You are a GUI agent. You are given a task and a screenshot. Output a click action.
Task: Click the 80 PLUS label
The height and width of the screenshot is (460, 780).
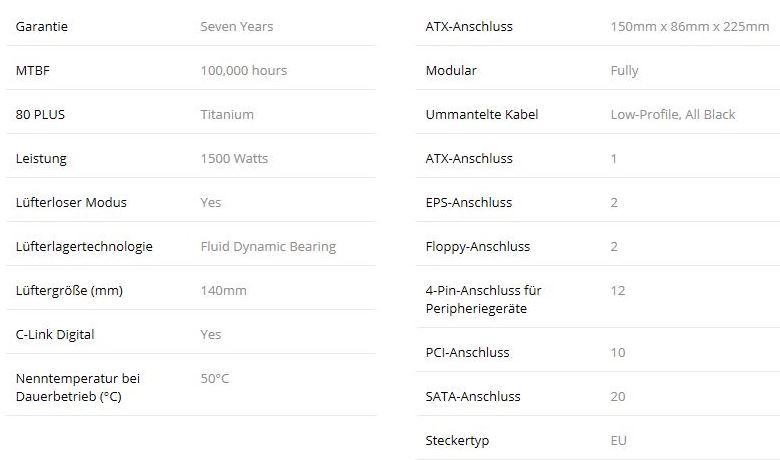(41, 115)
